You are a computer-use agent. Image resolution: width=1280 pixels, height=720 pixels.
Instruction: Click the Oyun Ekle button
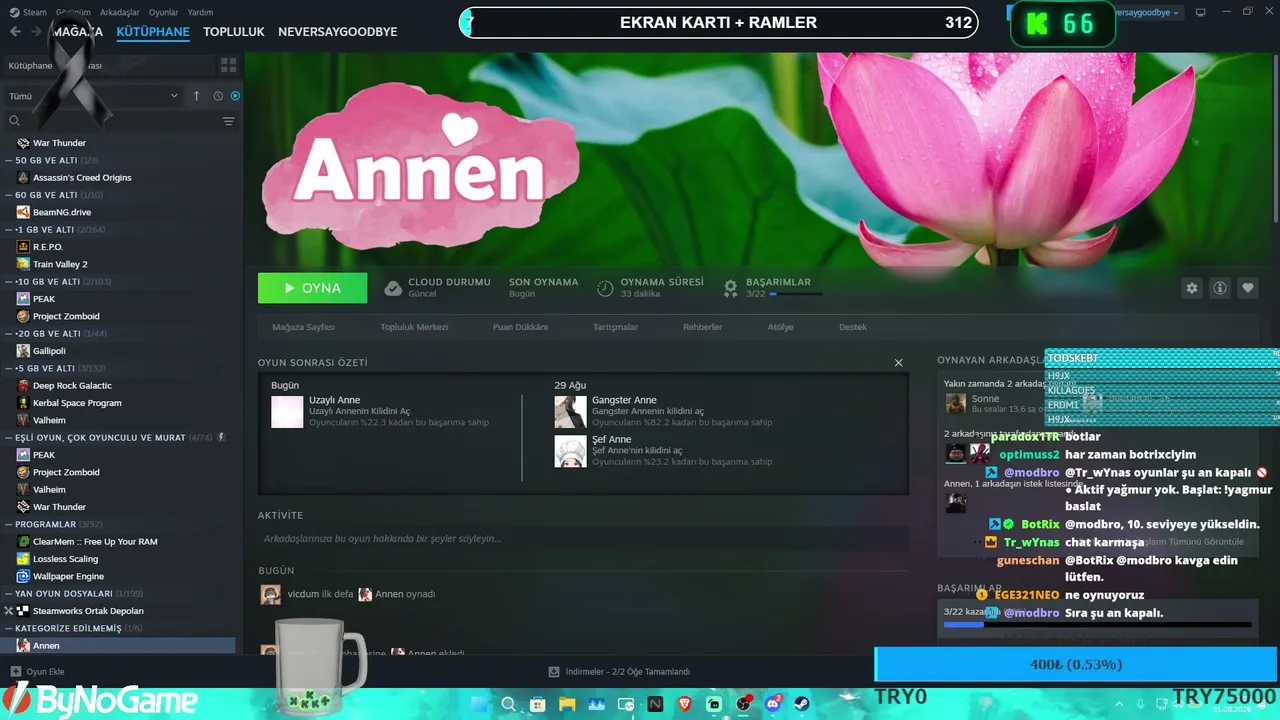tap(37, 672)
